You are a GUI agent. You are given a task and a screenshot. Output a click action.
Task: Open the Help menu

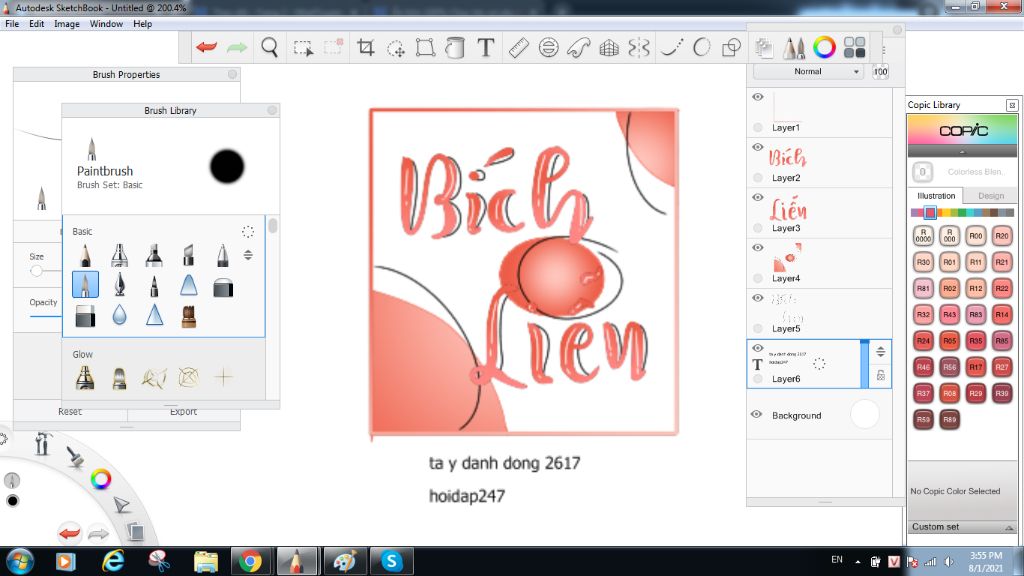pyautogui.click(x=142, y=24)
